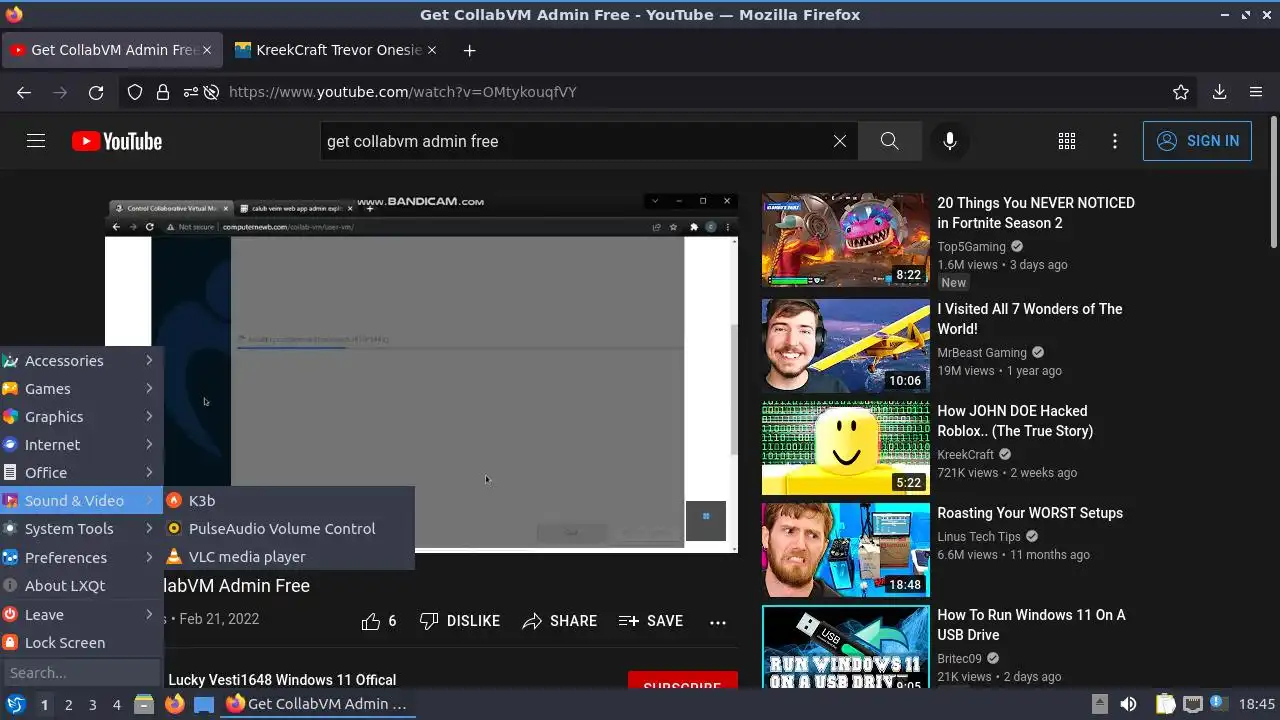Expand the System Tools submenu
This screenshot has height=720, width=1280.
tap(81, 528)
